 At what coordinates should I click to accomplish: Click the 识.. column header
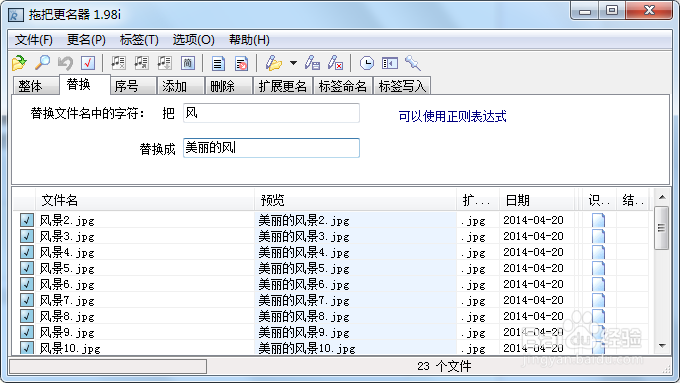click(x=599, y=200)
